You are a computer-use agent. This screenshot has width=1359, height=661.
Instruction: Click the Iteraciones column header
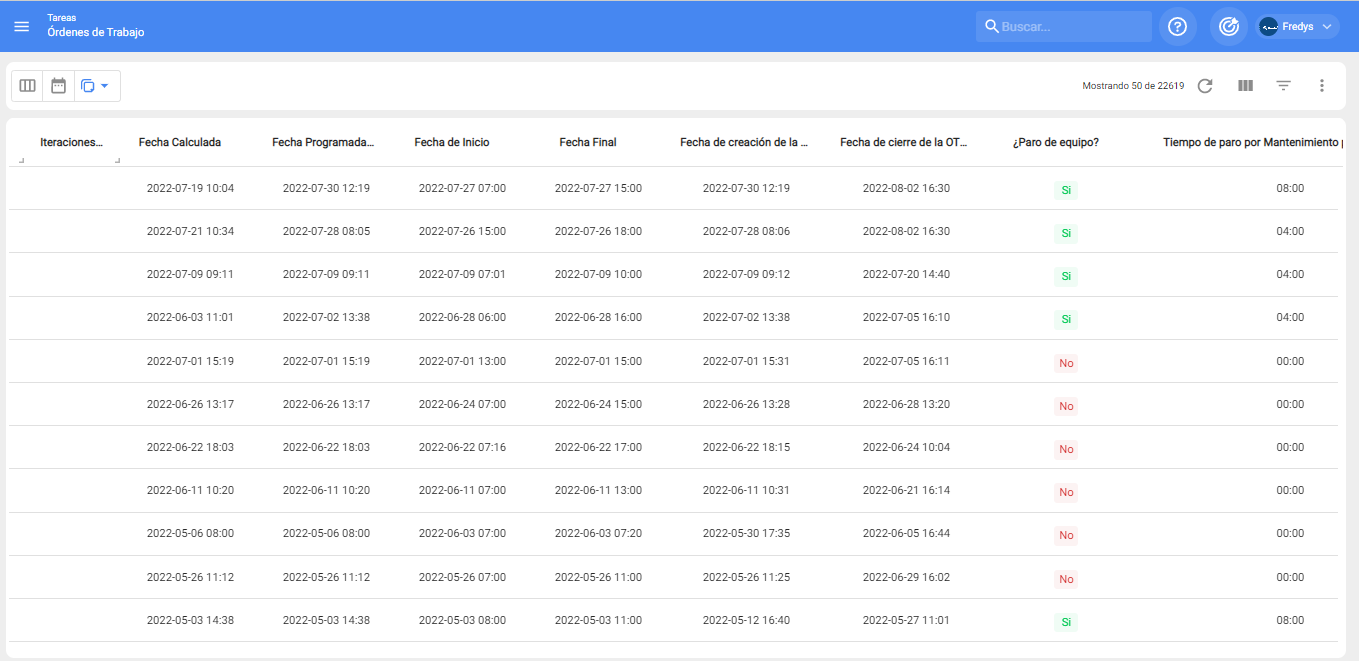pyautogui.click(x=71, y=142)
